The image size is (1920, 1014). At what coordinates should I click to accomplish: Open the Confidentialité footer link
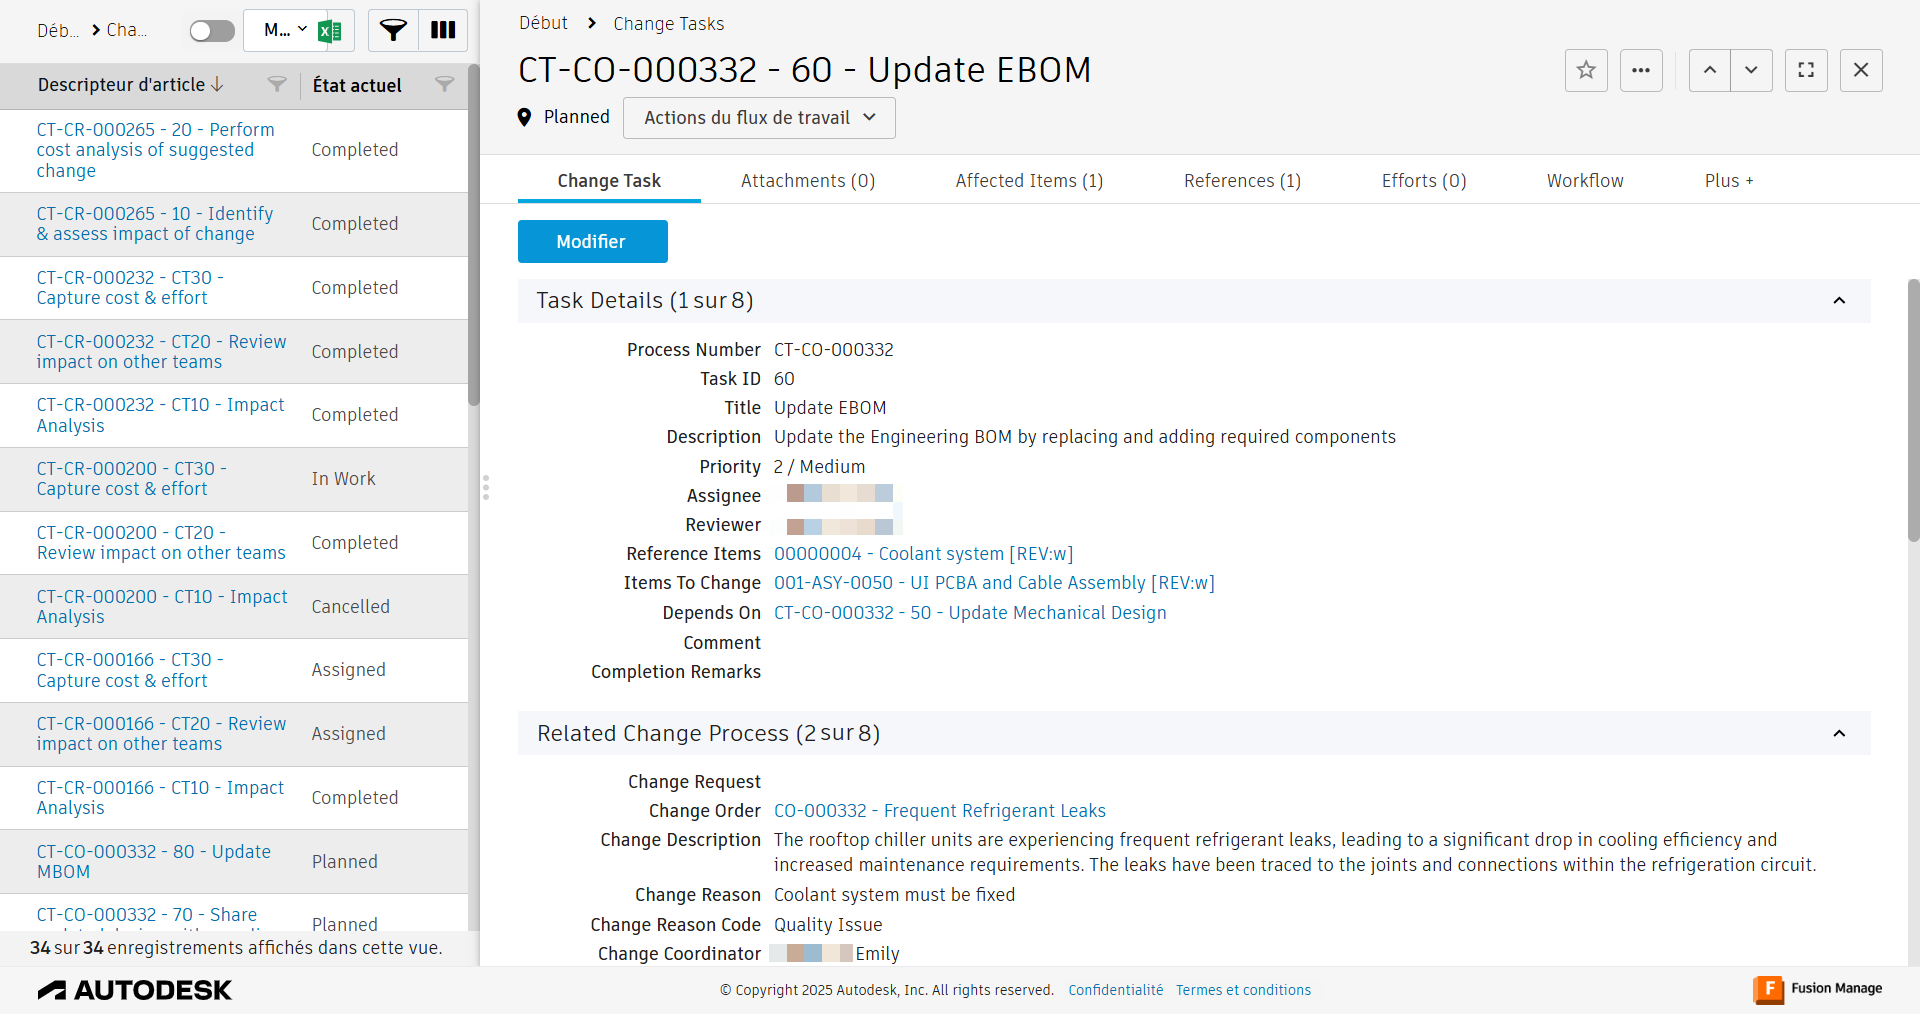coord(1116,990)
